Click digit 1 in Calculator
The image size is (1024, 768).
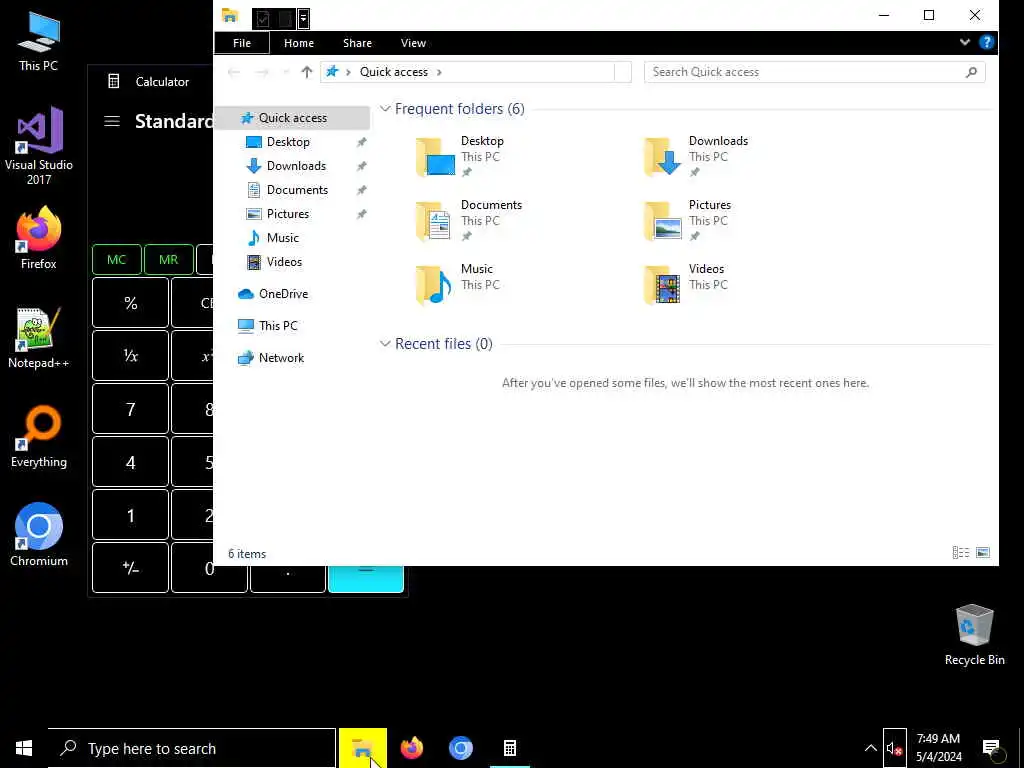[131, 516]
